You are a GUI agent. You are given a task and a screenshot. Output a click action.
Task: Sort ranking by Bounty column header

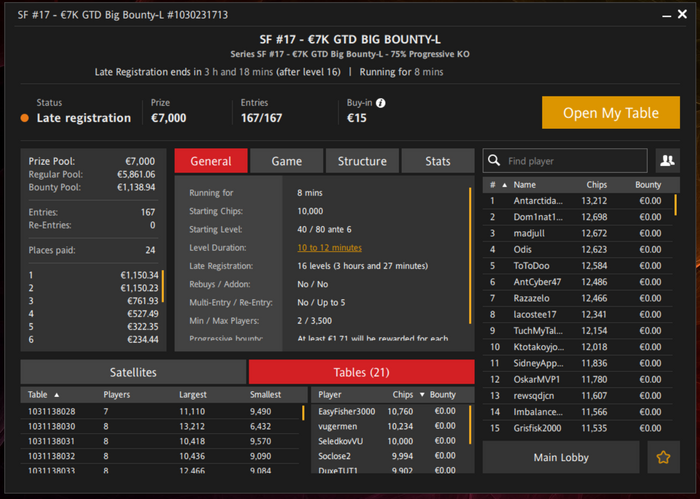pyautogui.click(x=648, y=185)
